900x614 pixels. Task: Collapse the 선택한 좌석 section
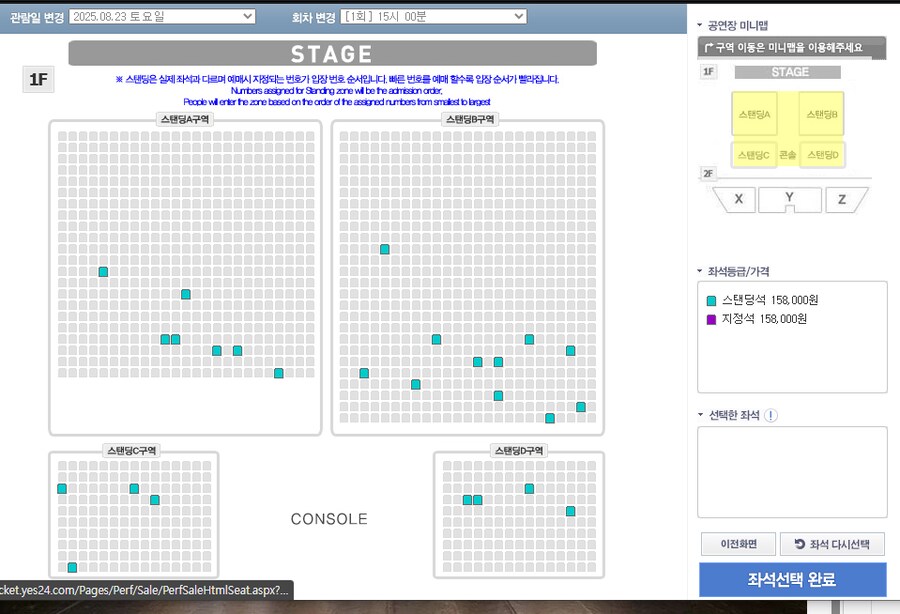click(701, 415)
